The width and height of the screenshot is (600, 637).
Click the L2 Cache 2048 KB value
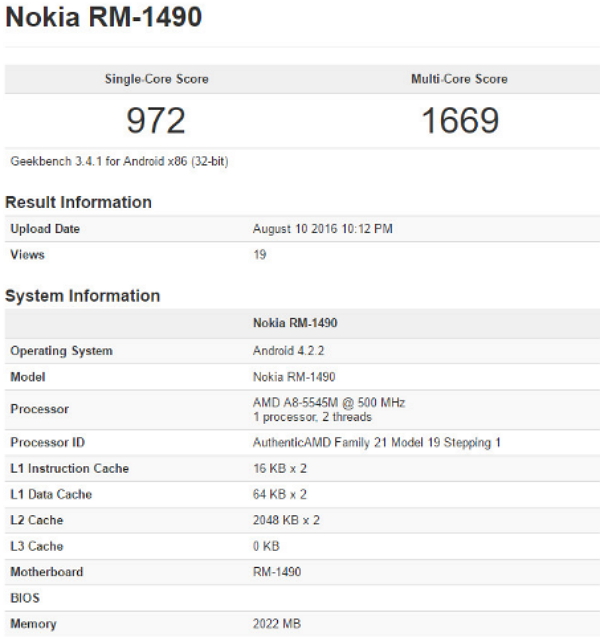(x=284, y=520)
